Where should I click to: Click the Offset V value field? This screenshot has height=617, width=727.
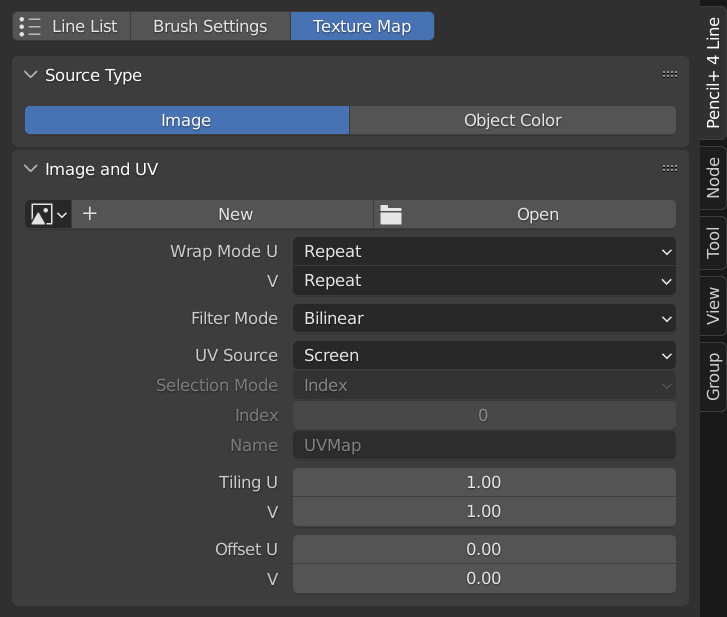click(x=484, y=578)
